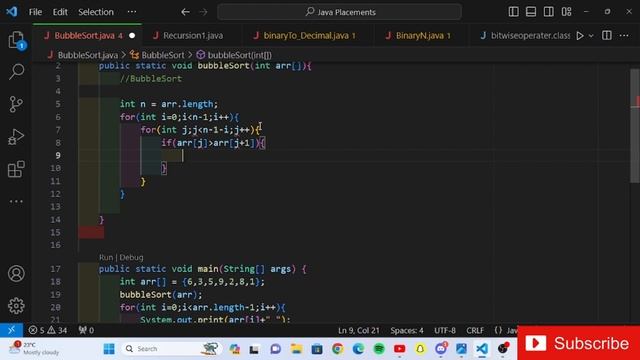Open the File menu

pos(35,12)
